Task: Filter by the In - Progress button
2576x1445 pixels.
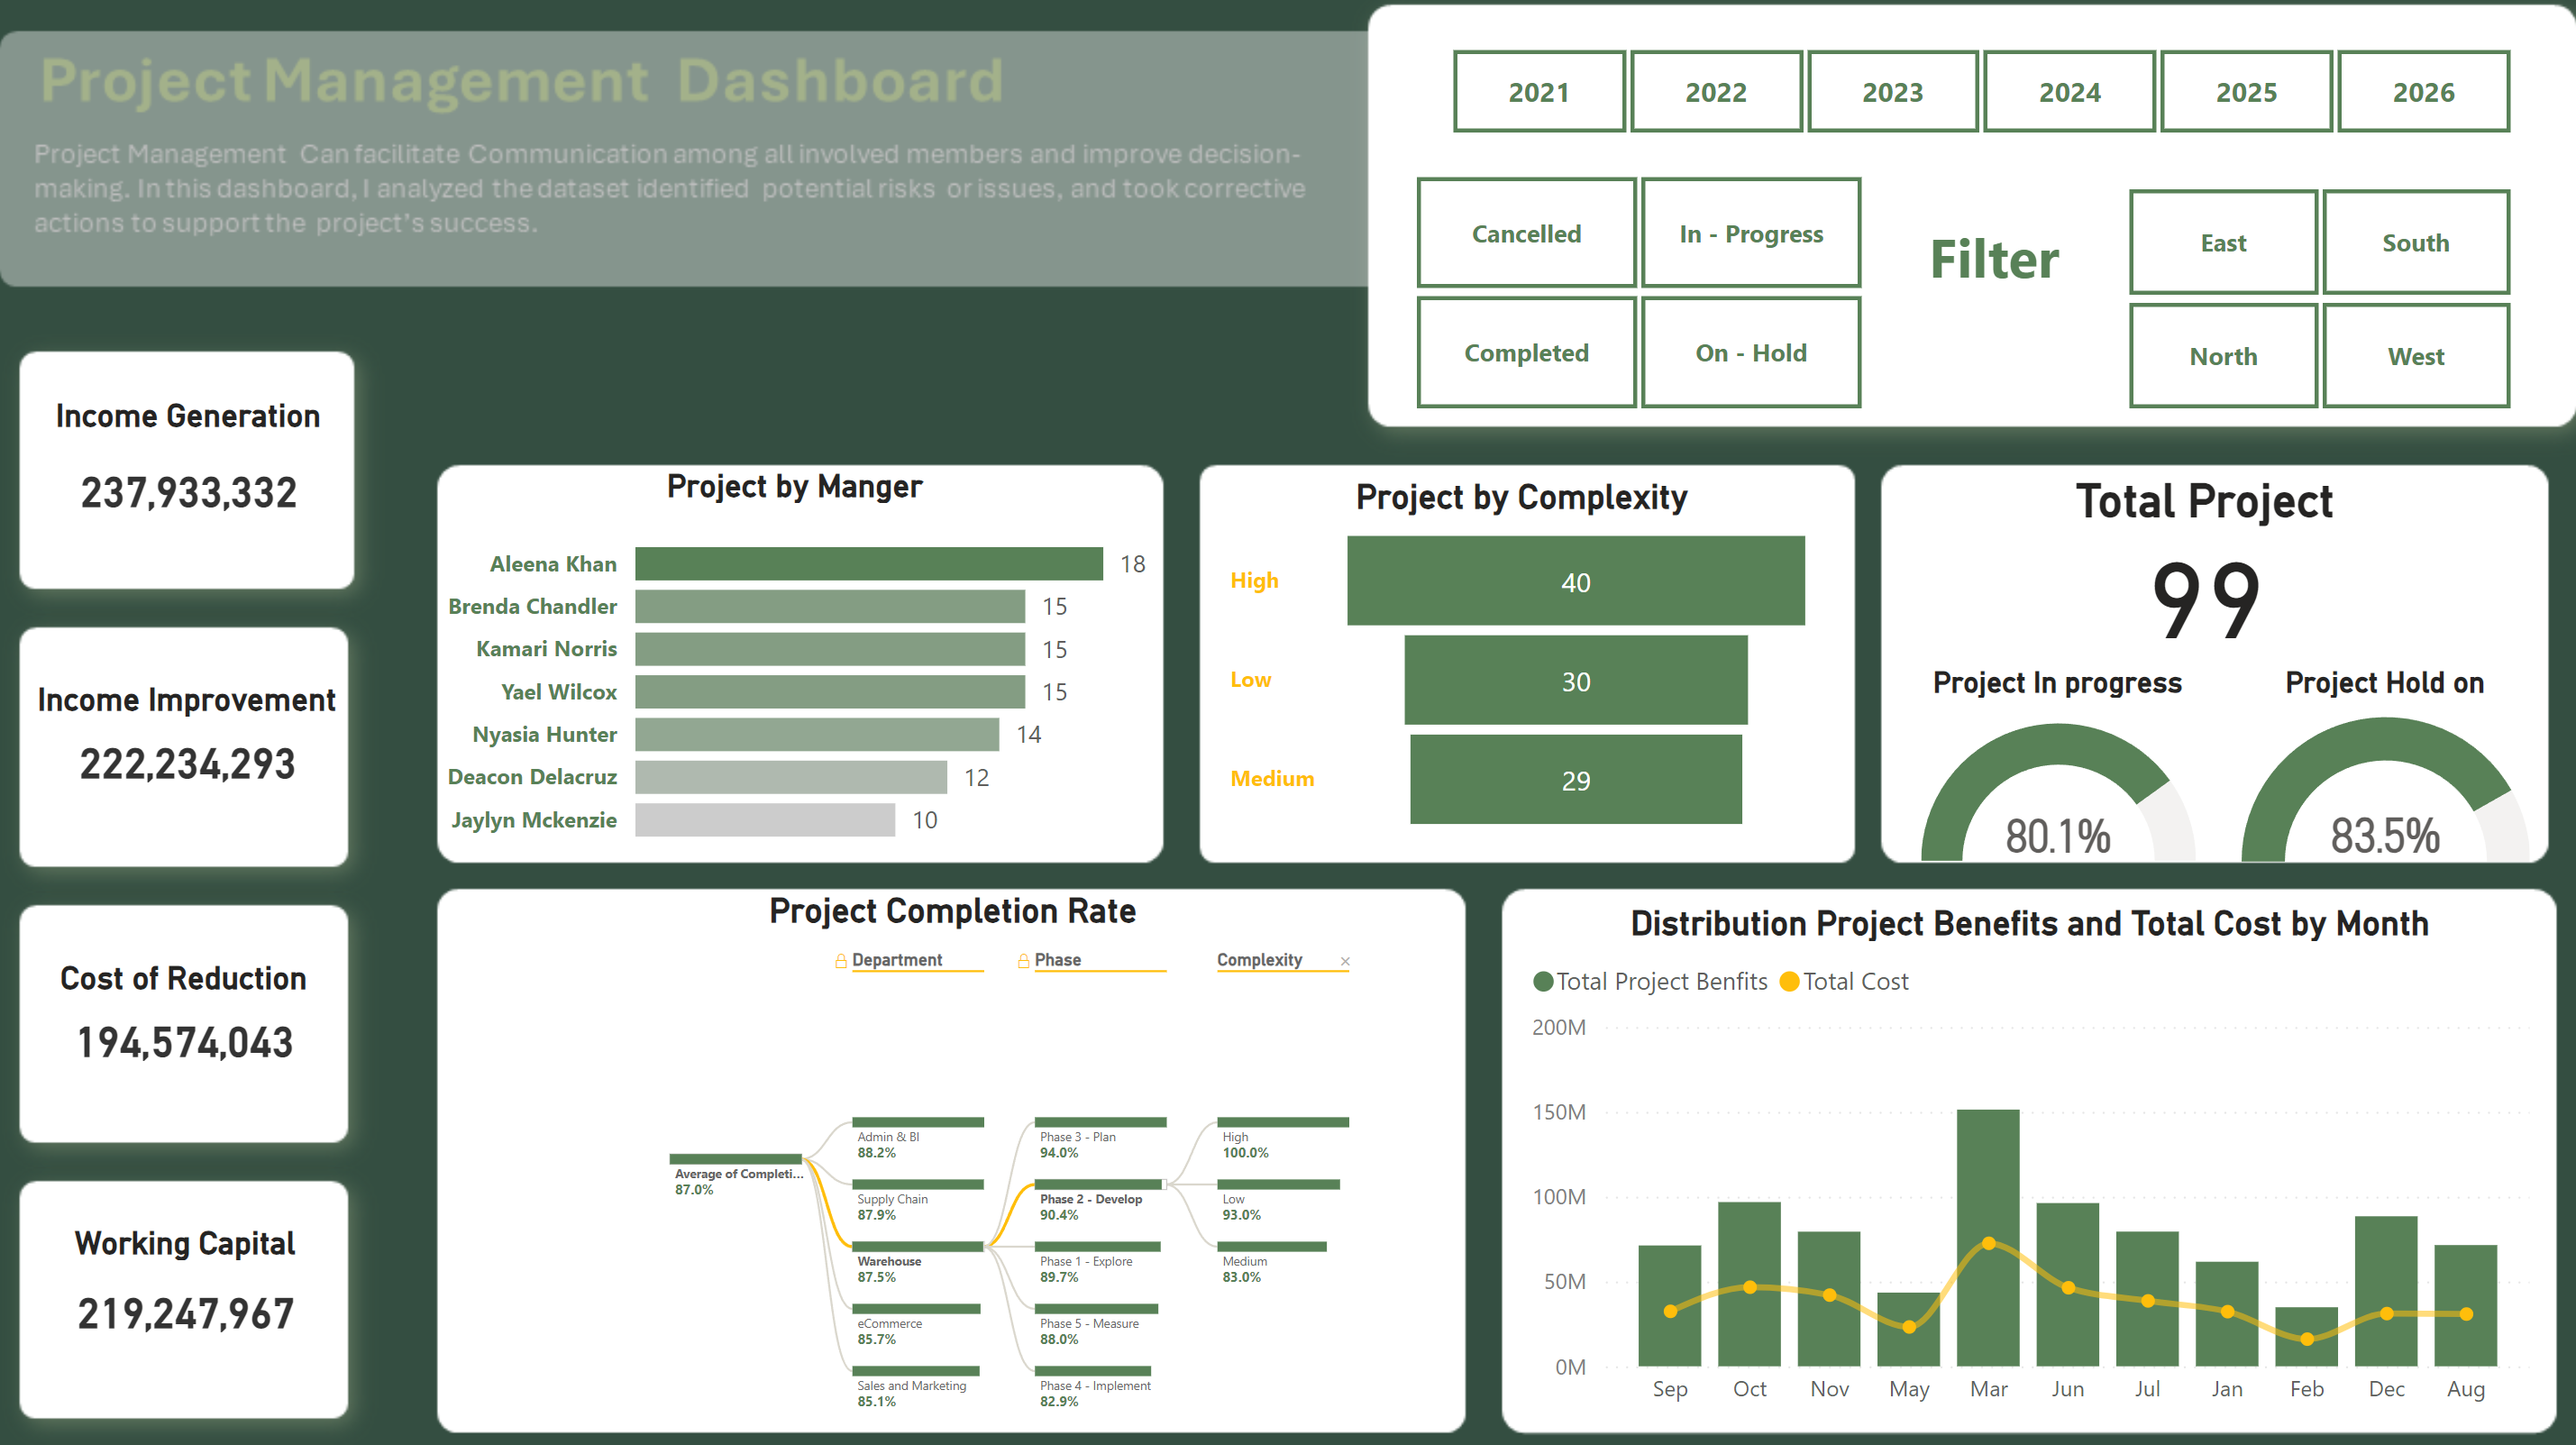Action: 1750,233
